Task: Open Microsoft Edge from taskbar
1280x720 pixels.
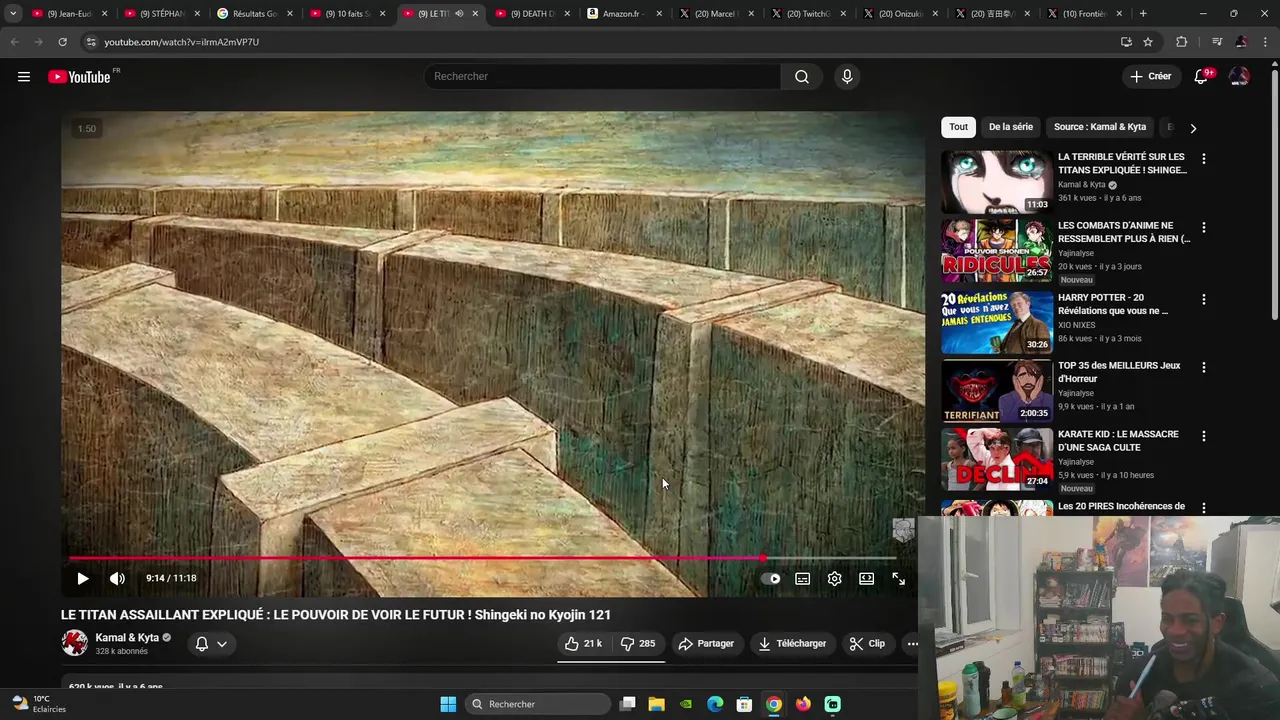Action: (x=715, y=704)
